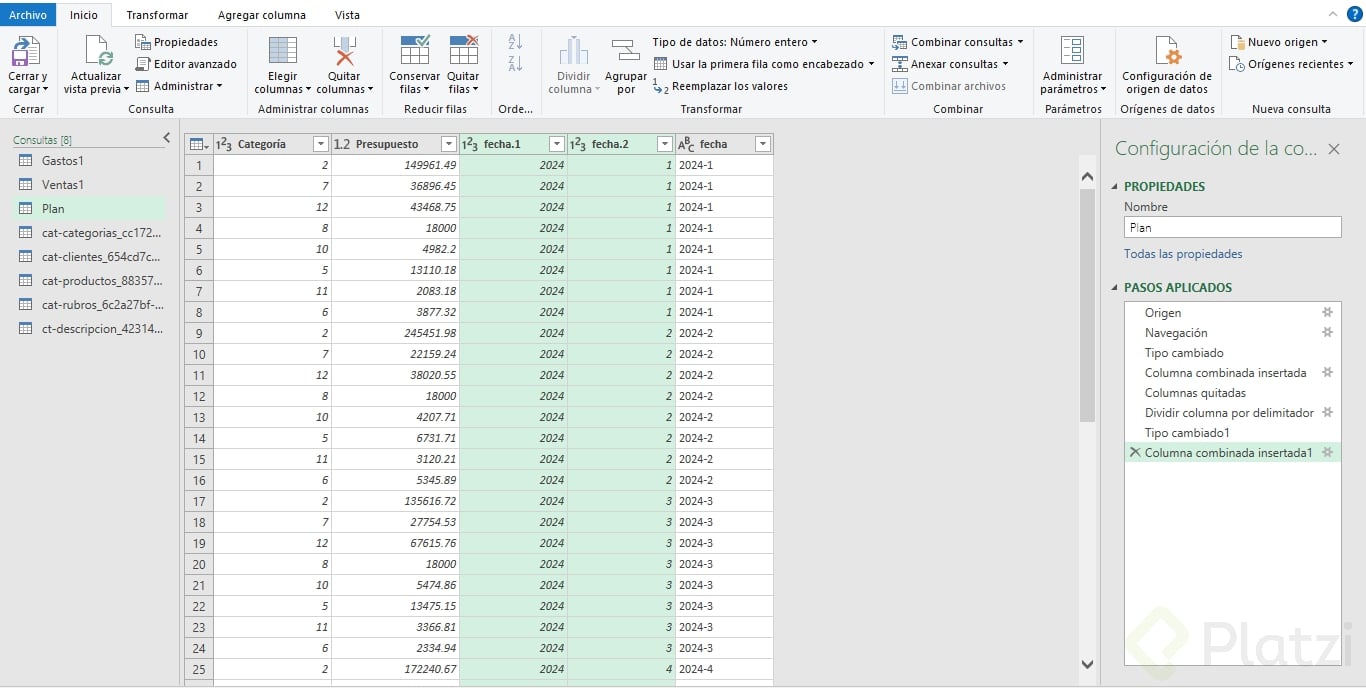Click the Conservar filas icon
Viewport: 1366px width, 688px height.
[x=414, y=51]
